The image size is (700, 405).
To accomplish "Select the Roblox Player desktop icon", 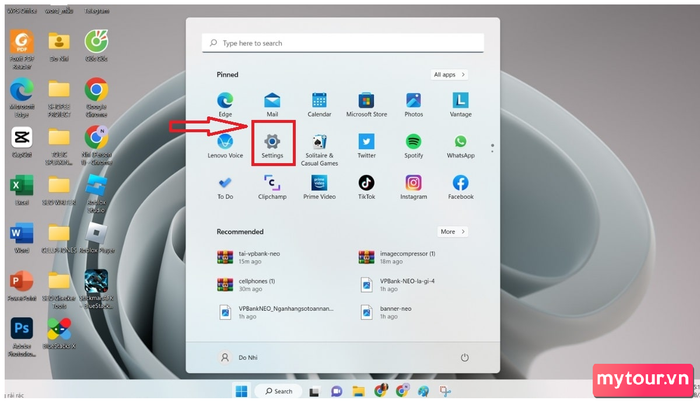I will [x=96, y=238].
